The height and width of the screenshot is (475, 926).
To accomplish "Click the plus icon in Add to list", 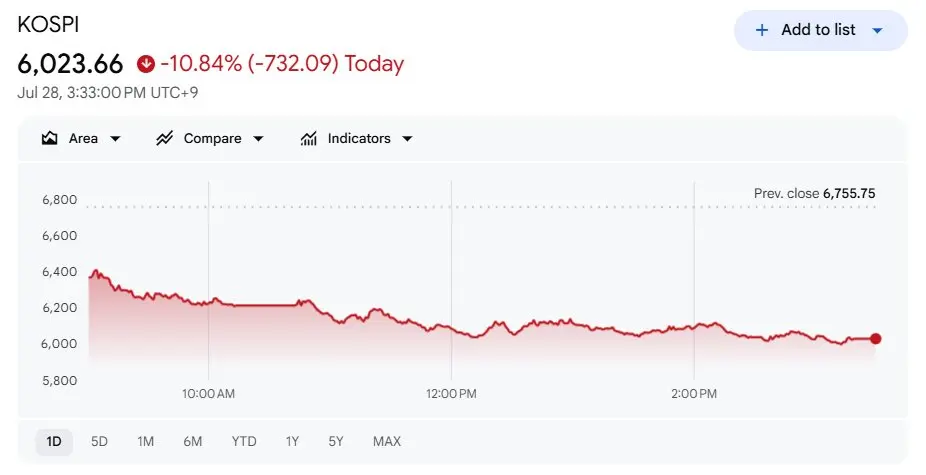I will pyautogui.click(x=762, y=30).
